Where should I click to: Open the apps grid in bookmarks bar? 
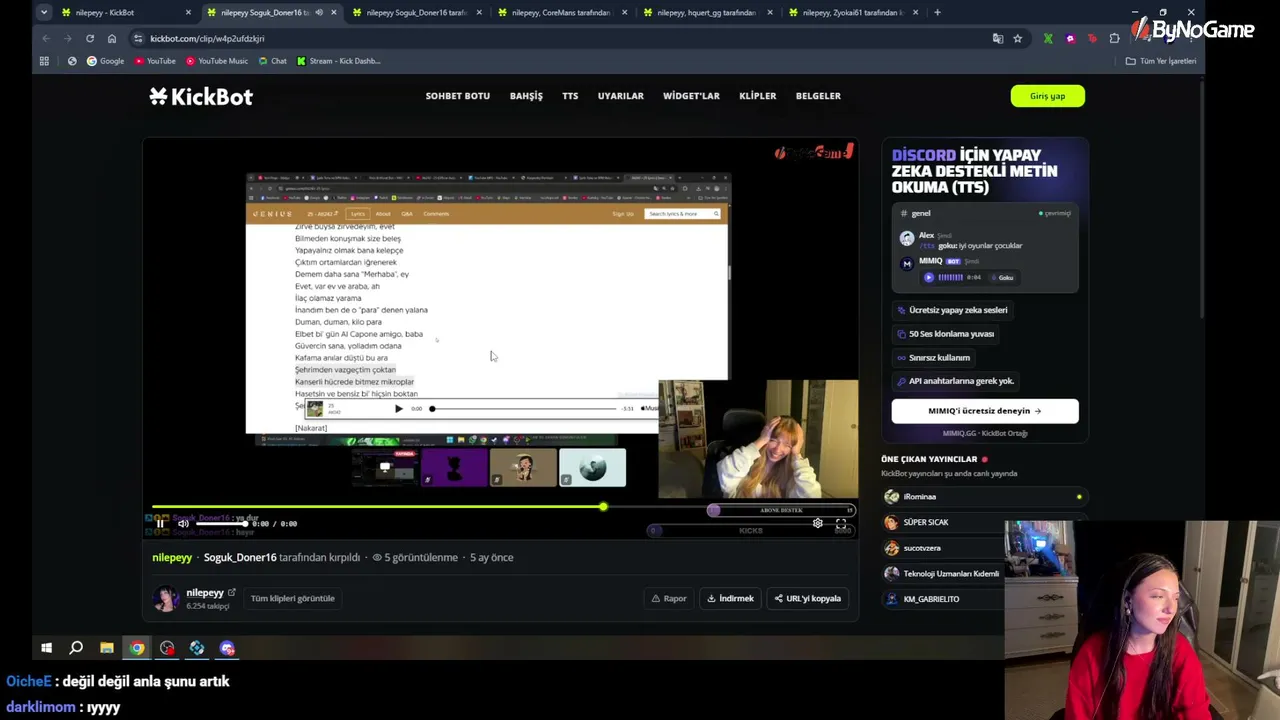(44, 61)
